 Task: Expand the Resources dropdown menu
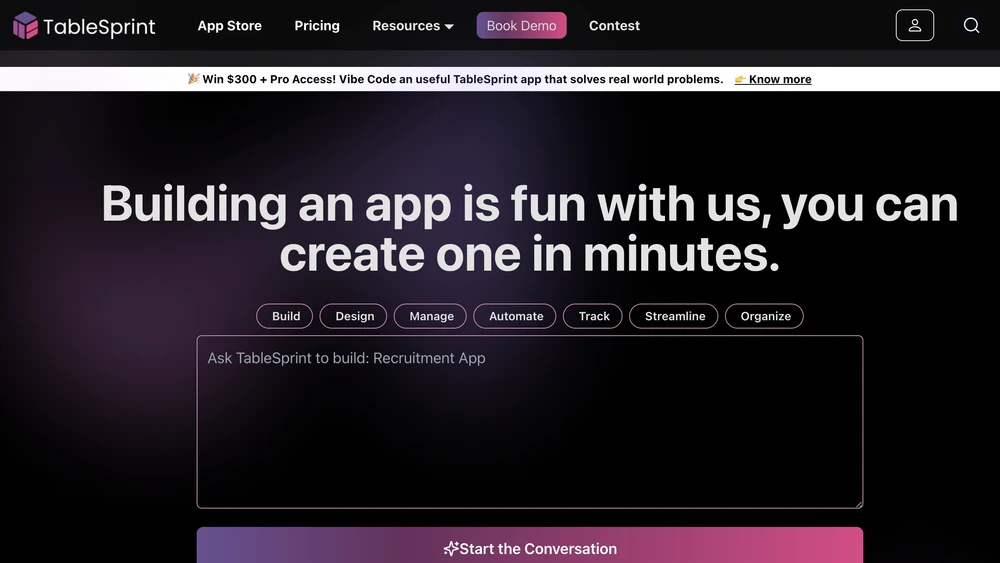coord(413,26)
